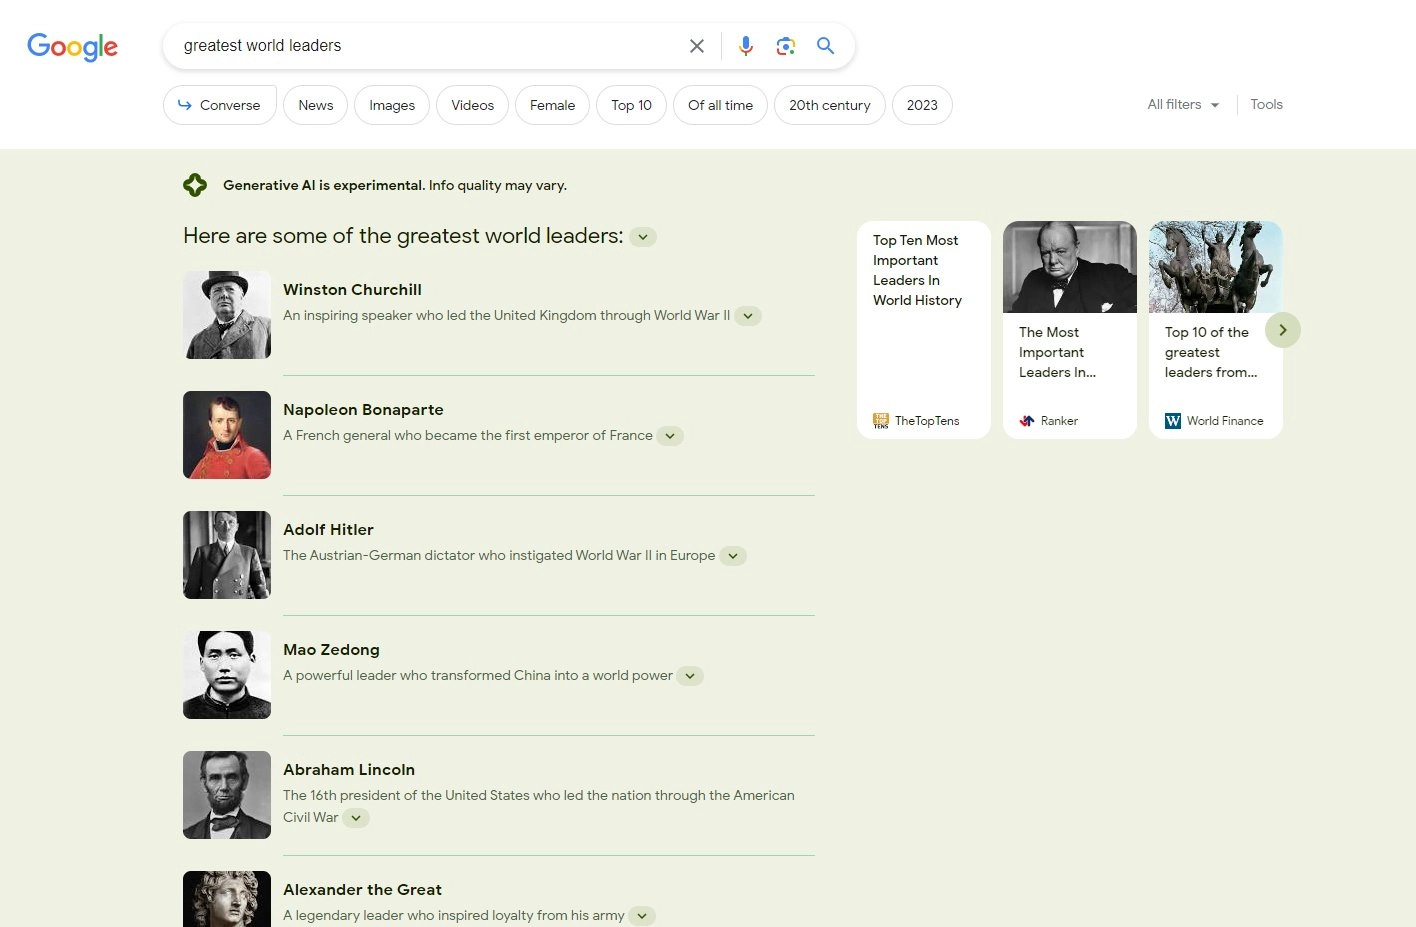Open the Tools option
Viewport: 1416px width, 927px height.
point(1266,104)
